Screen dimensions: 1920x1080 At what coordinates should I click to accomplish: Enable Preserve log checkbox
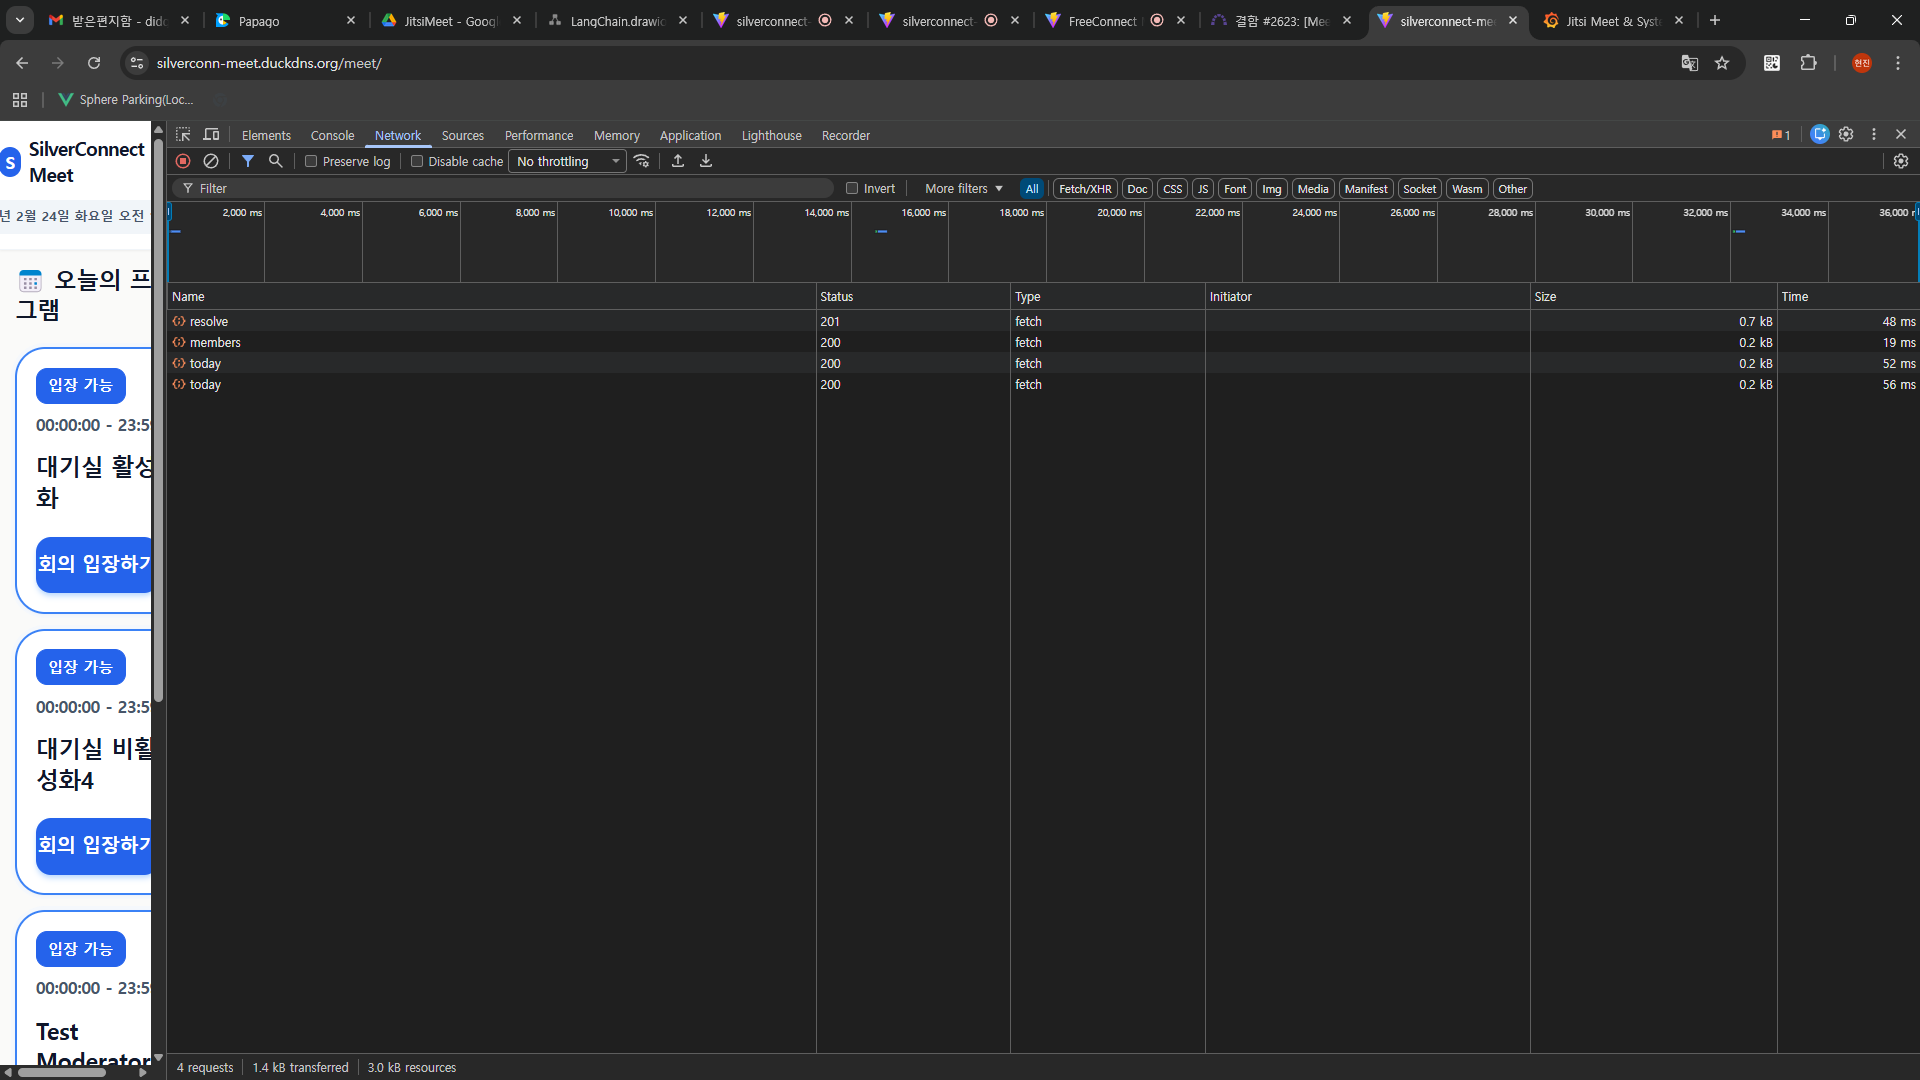point(311,161)
